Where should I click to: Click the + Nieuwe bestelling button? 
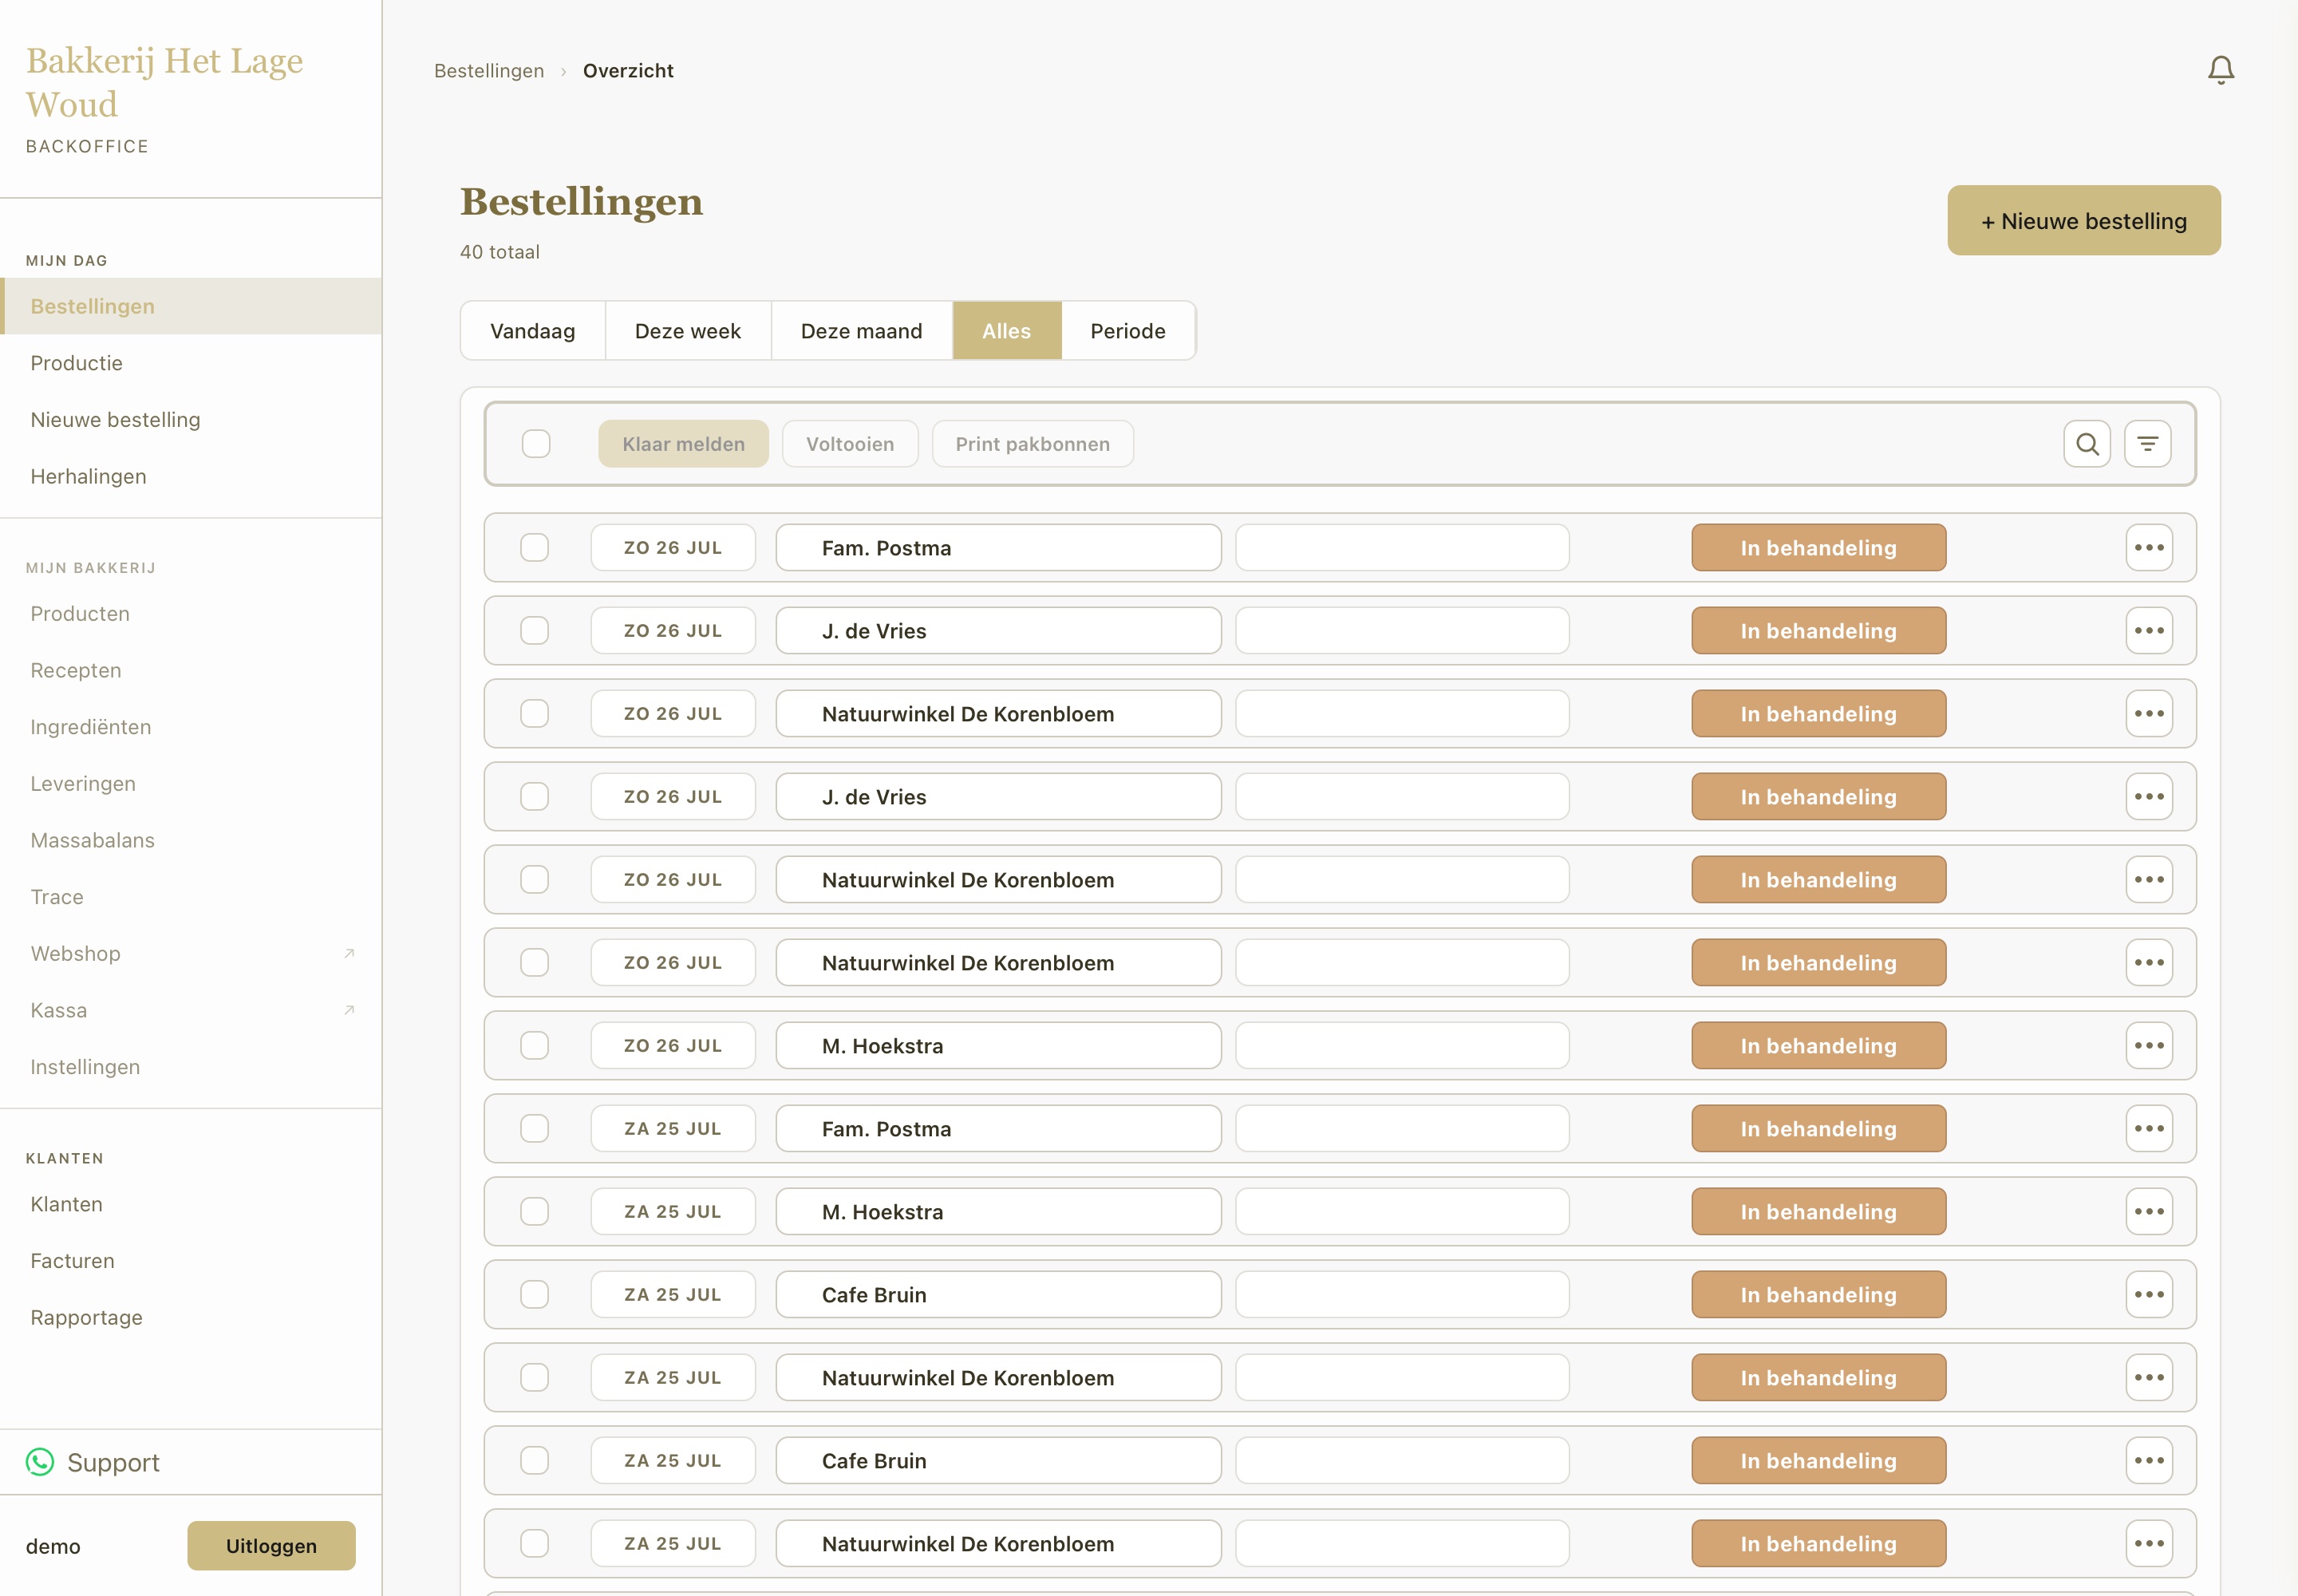coord(2084,220)
